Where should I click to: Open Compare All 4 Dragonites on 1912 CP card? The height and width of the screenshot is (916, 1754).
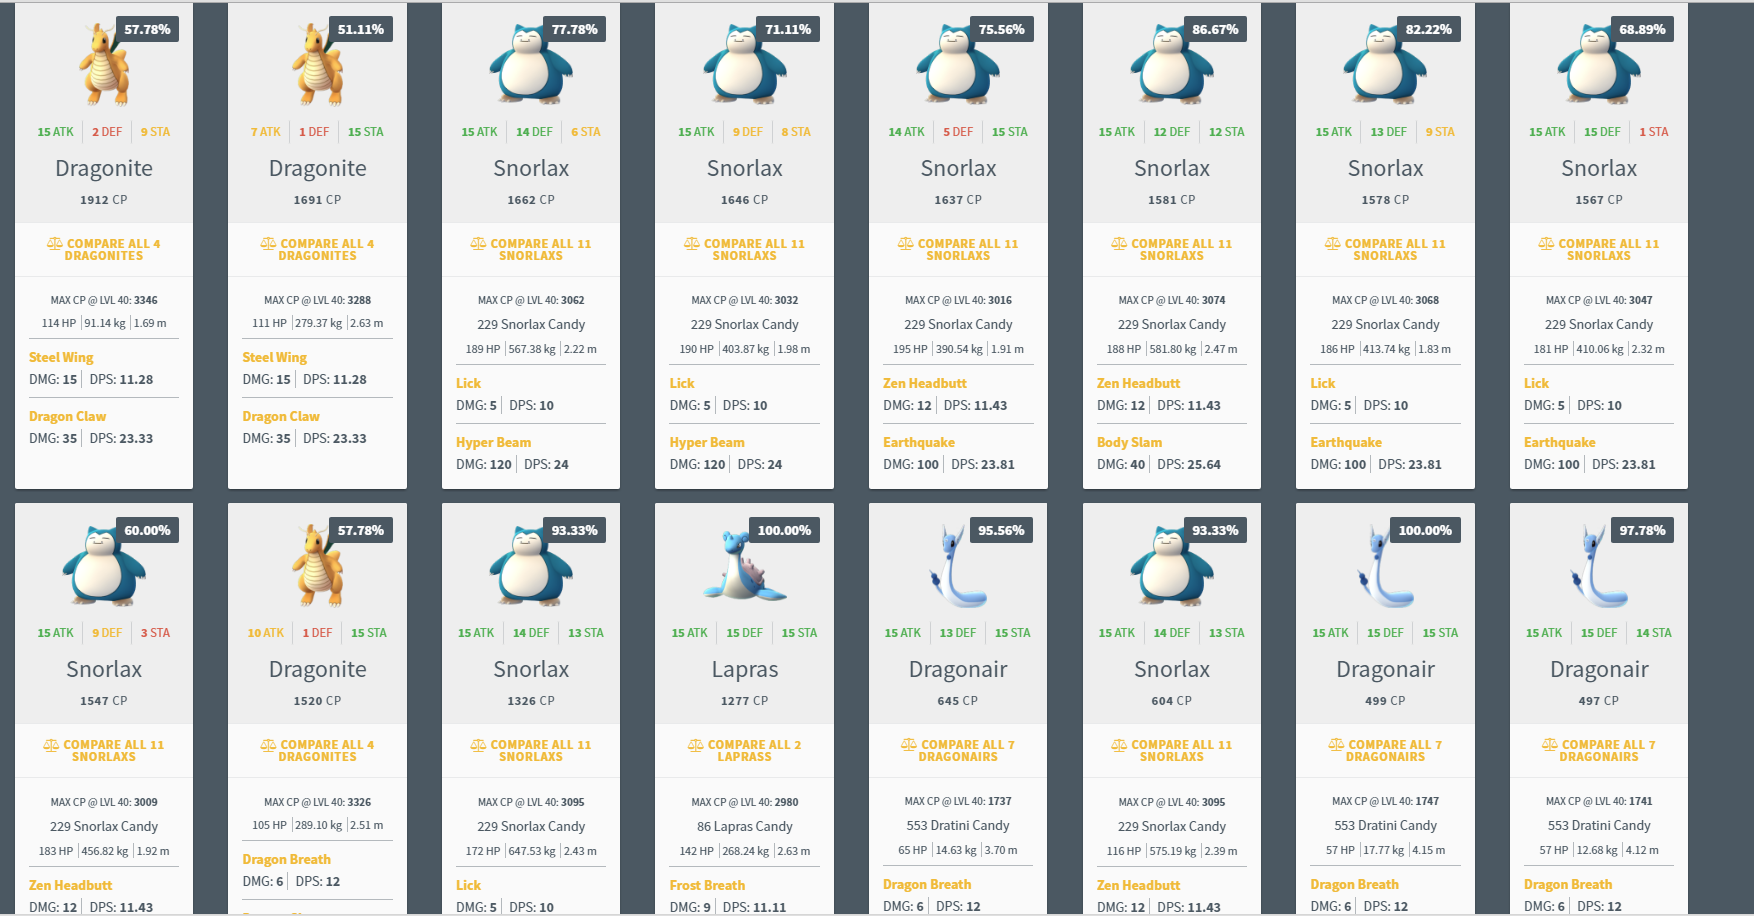tap(104, 250)
